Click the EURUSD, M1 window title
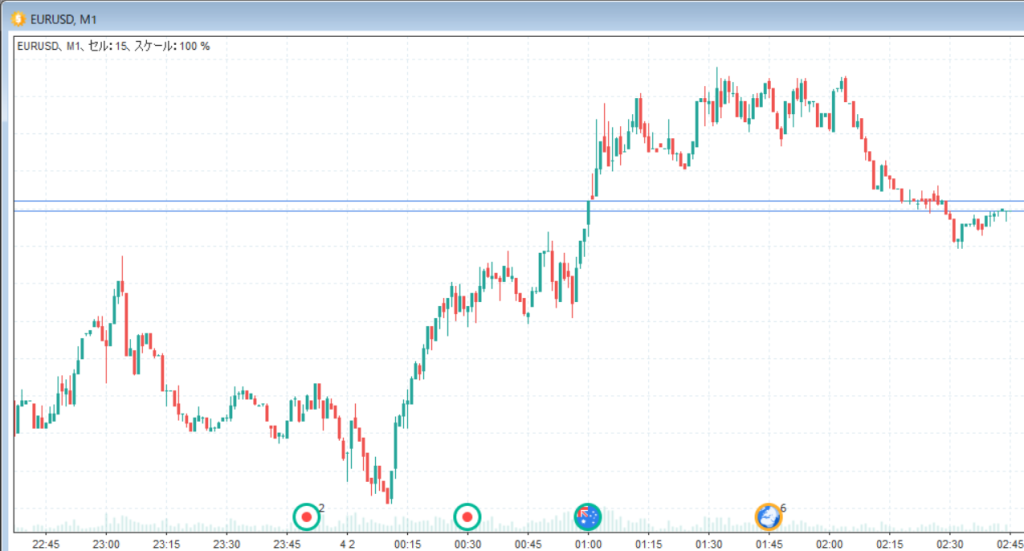 (x=65, y=18)
